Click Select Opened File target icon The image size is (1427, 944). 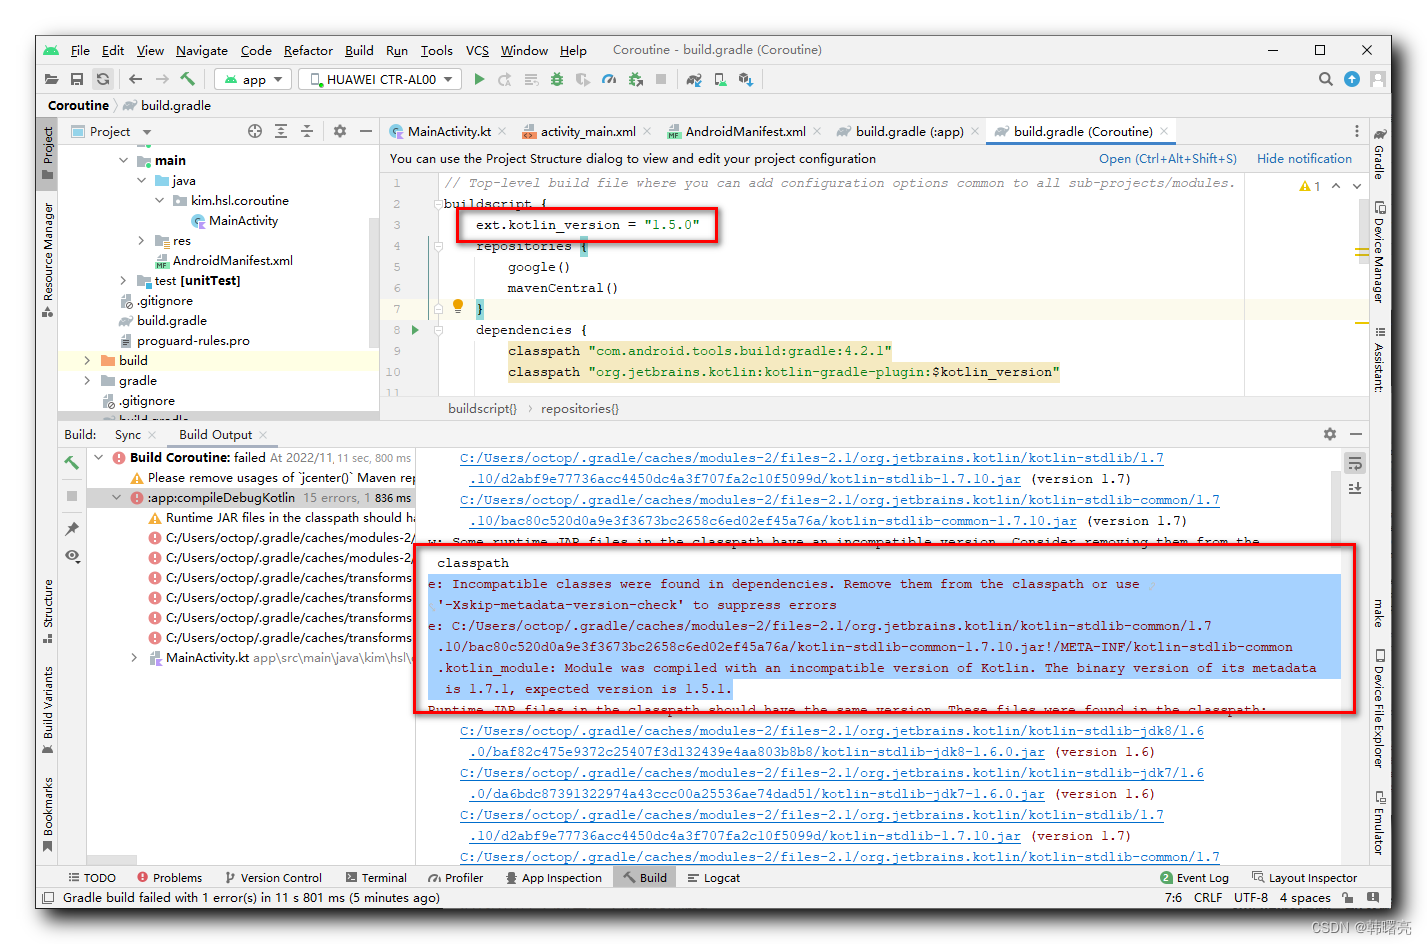tap(255, 131)
